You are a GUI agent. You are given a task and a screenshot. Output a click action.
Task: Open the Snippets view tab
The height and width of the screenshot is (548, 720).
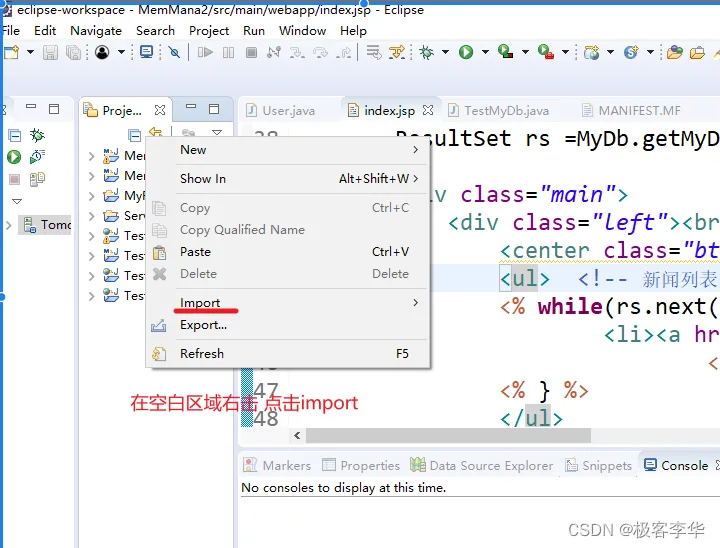point(598,465)
